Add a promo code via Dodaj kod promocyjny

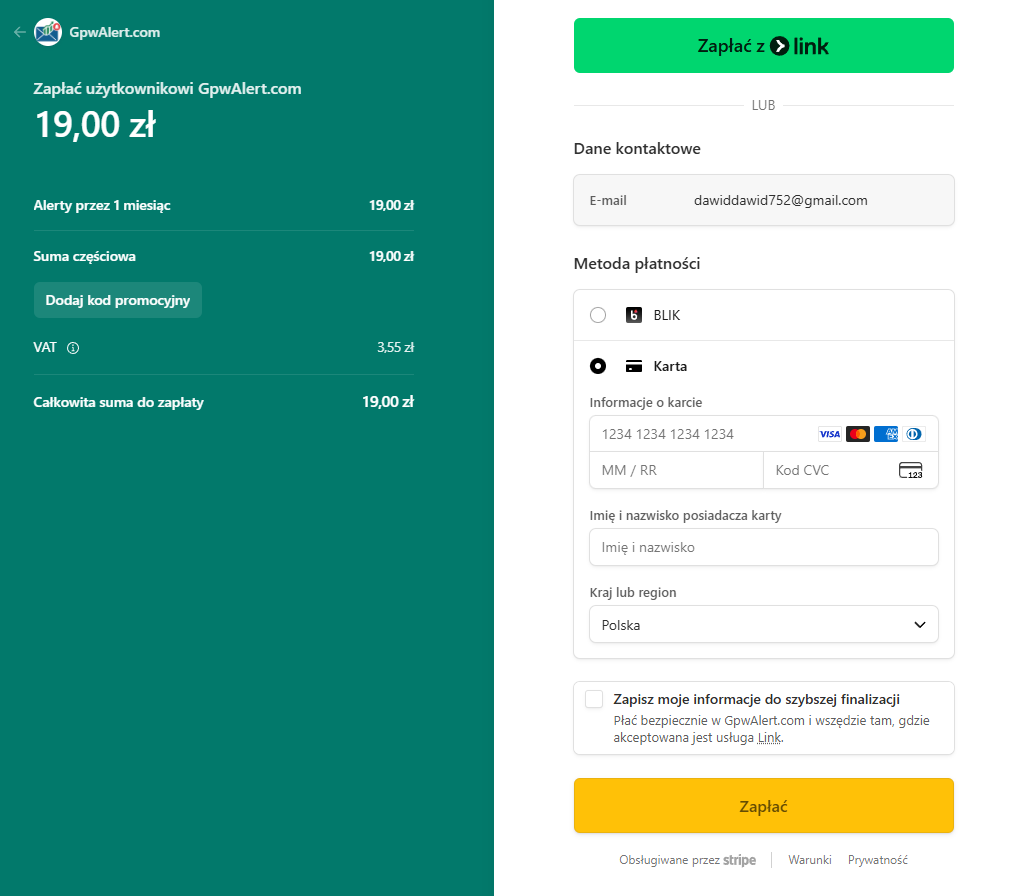(118, 301)
